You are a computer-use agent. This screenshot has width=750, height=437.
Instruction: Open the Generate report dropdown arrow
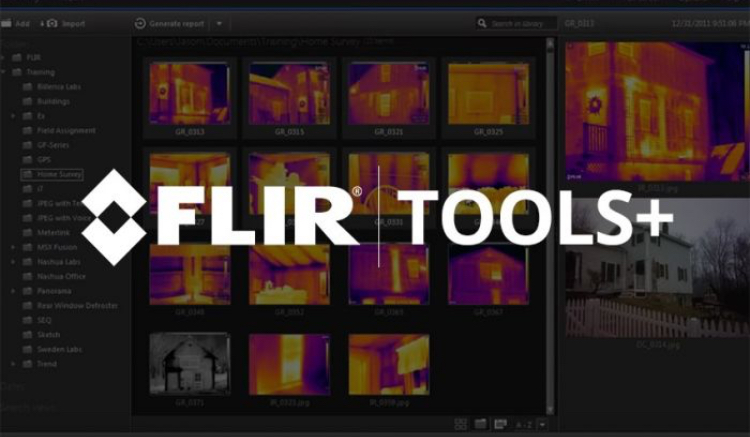pyautogui.click(x=219, y=23)
